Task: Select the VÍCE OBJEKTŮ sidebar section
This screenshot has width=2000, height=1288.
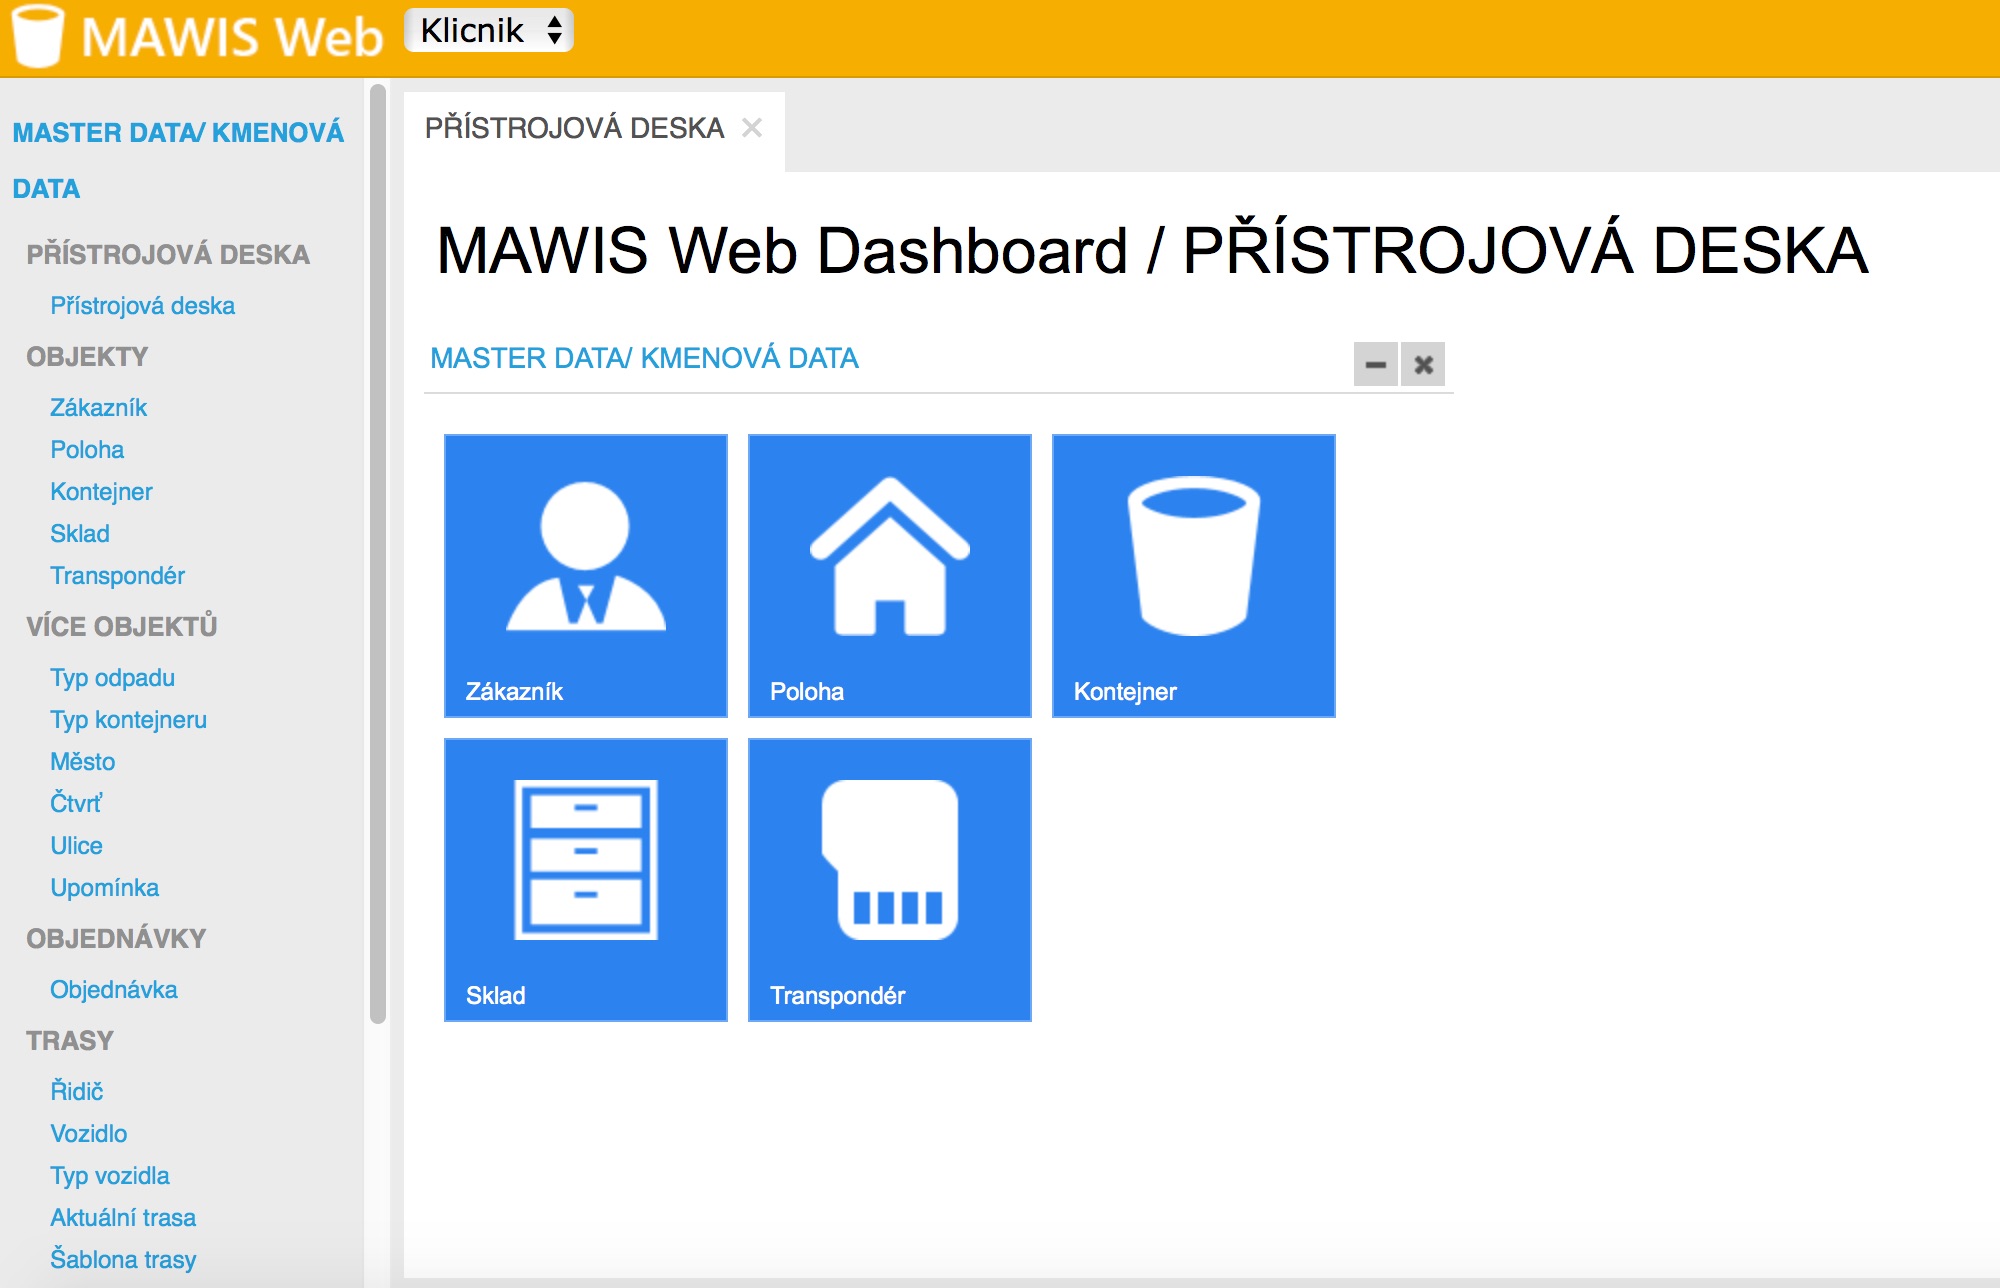Action: (x=122, y=626)
